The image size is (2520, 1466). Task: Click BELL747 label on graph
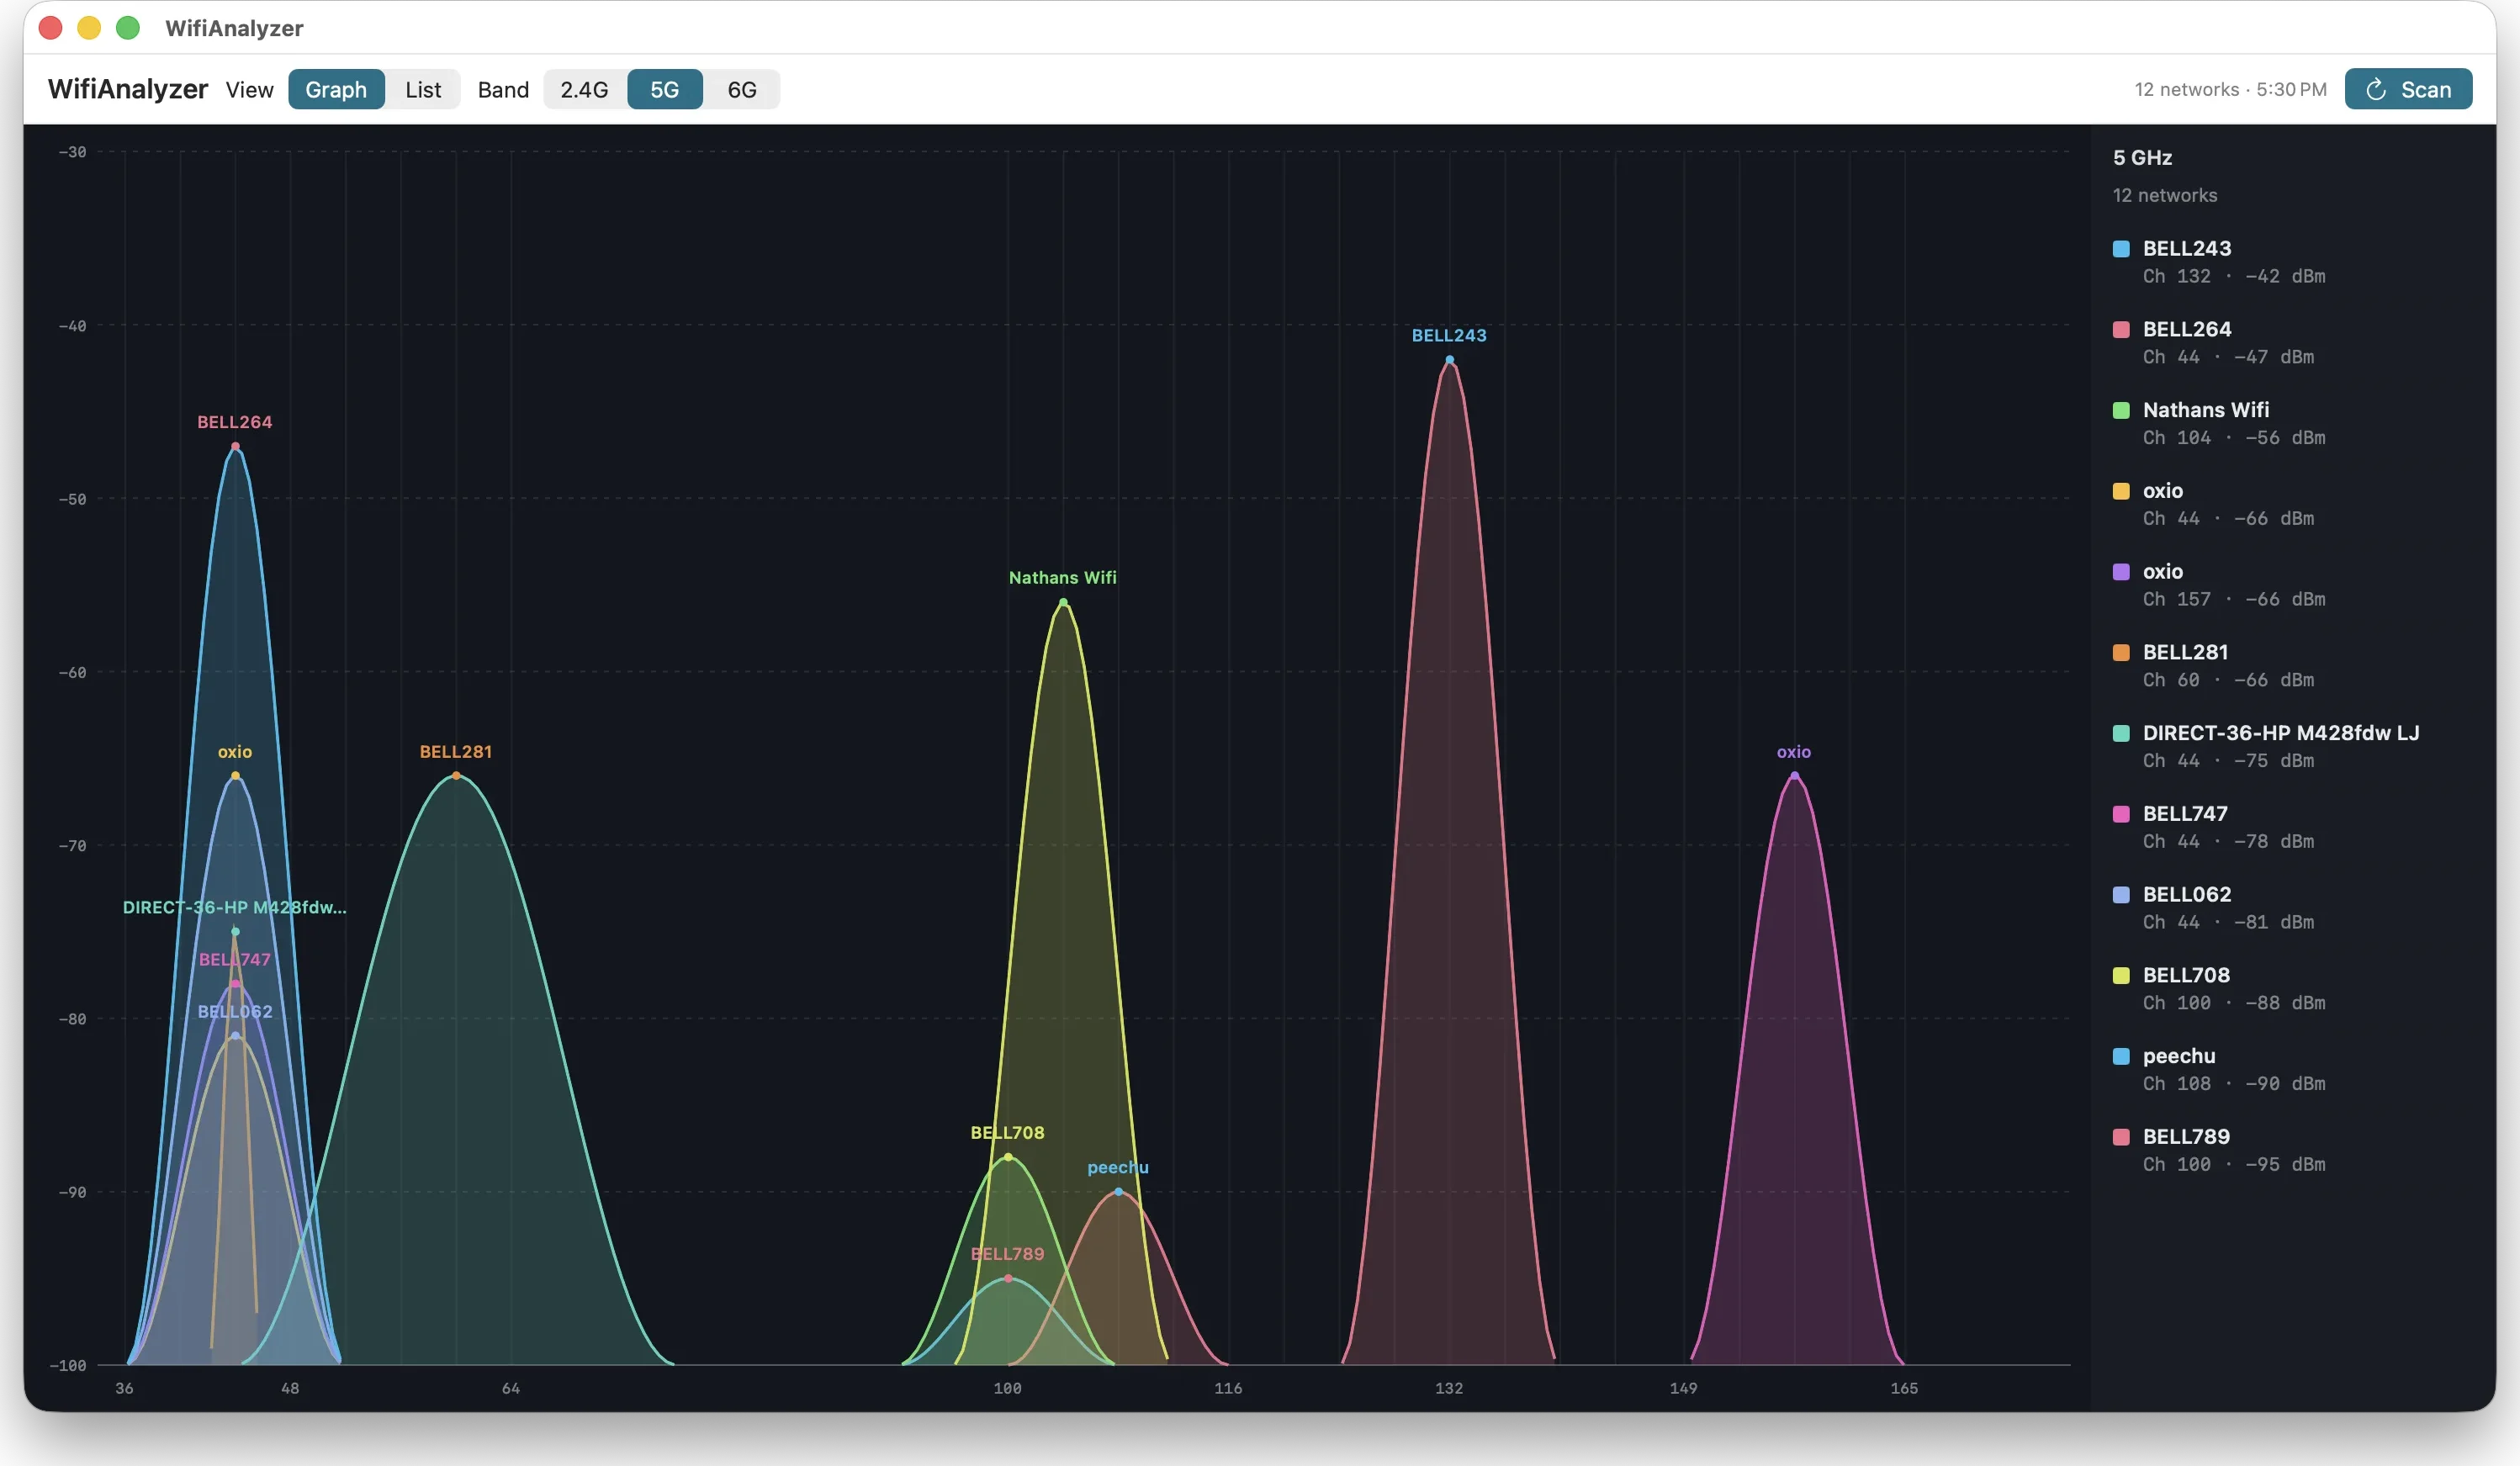[234, 960]
